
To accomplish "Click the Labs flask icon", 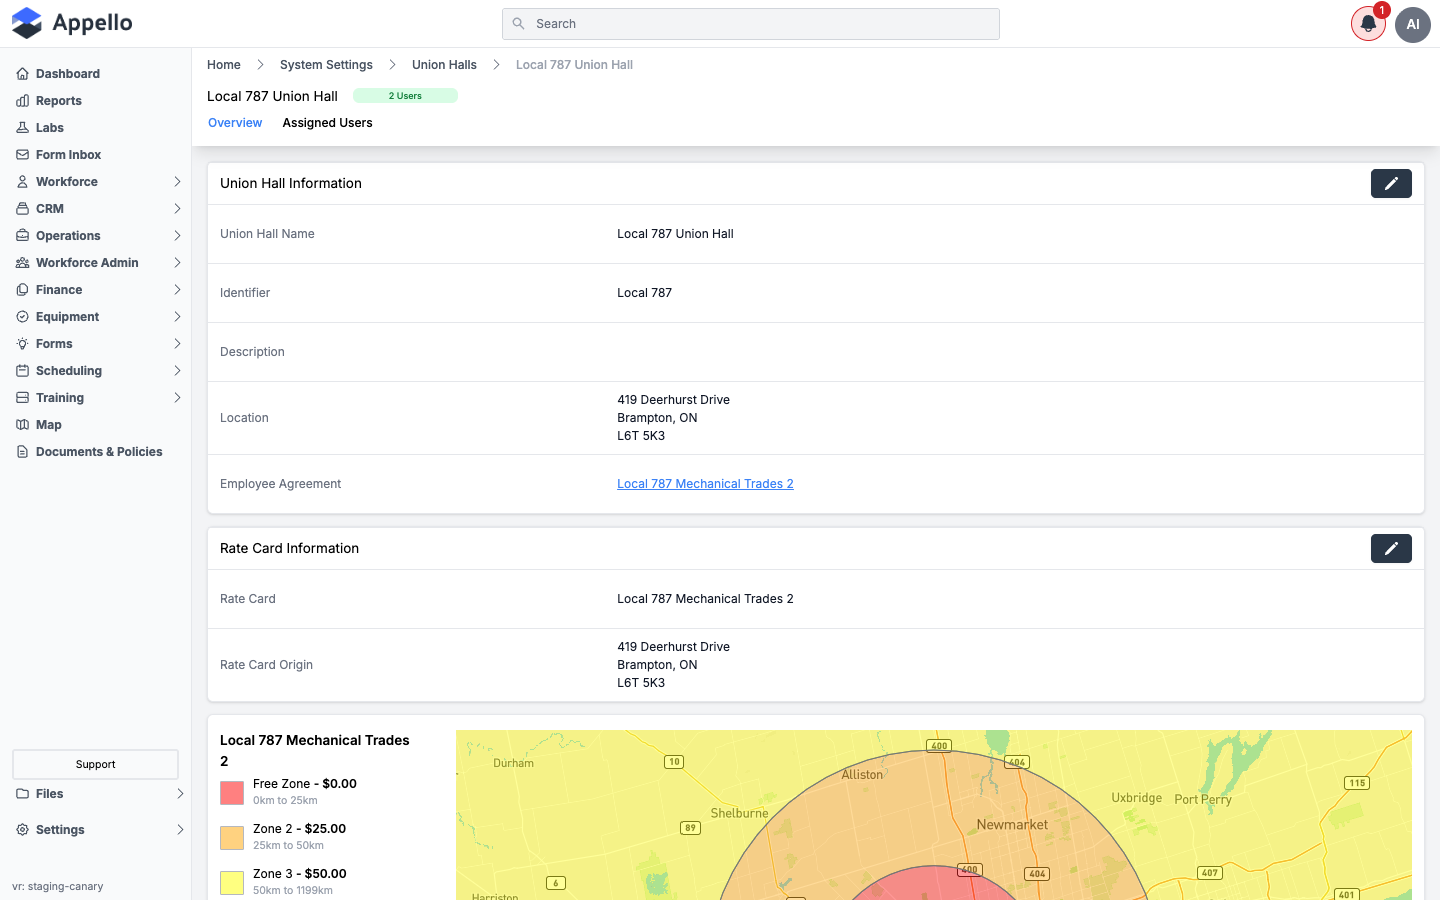I will point(22,128).
